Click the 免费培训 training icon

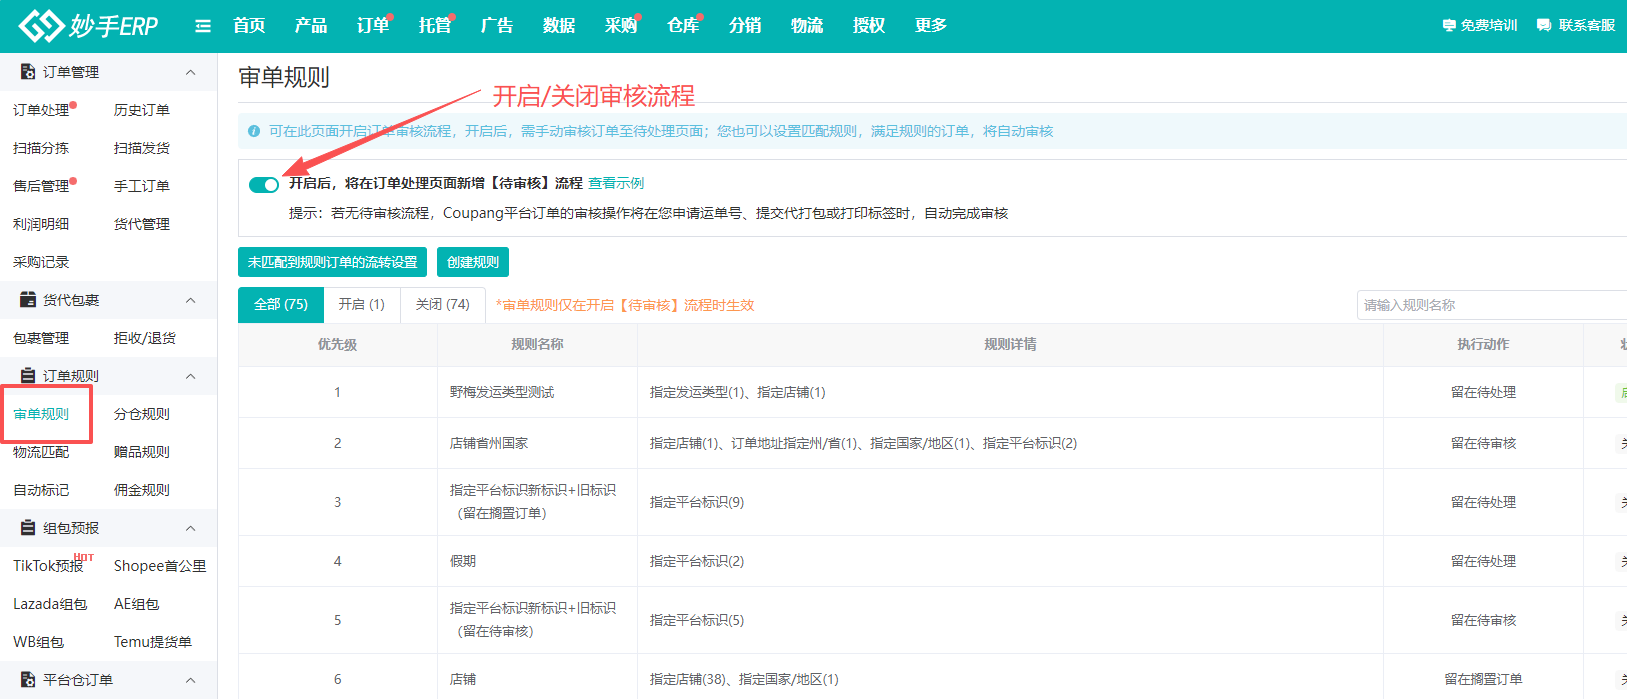1449,26
